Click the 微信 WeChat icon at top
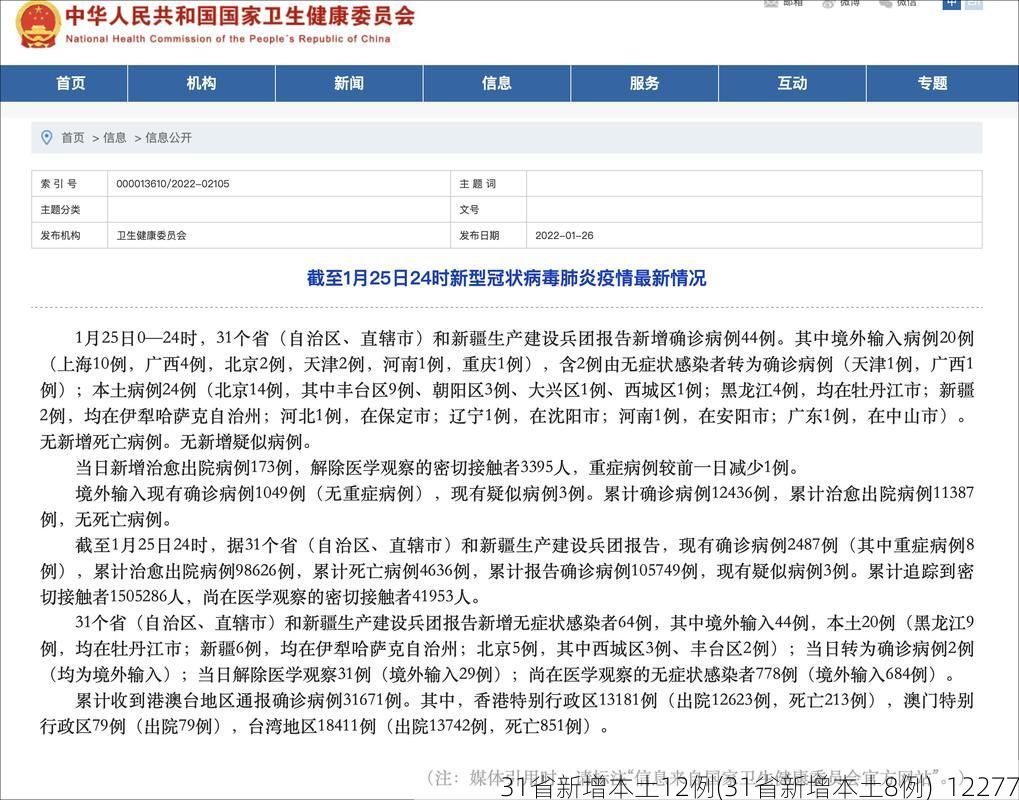Screen dimensions: 1019x800 click(x=885, y=3)
